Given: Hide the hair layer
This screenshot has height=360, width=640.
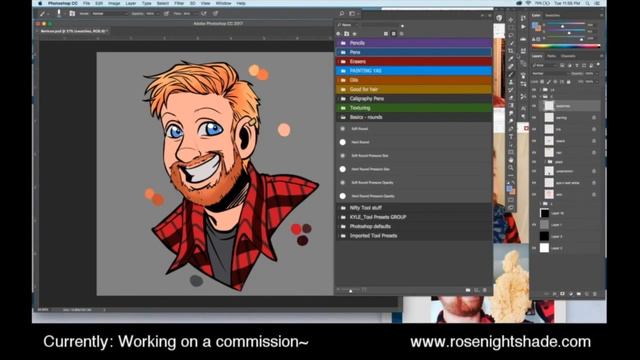Looking at the screenshot, I should pyautogui.click(x=534, y=152).
